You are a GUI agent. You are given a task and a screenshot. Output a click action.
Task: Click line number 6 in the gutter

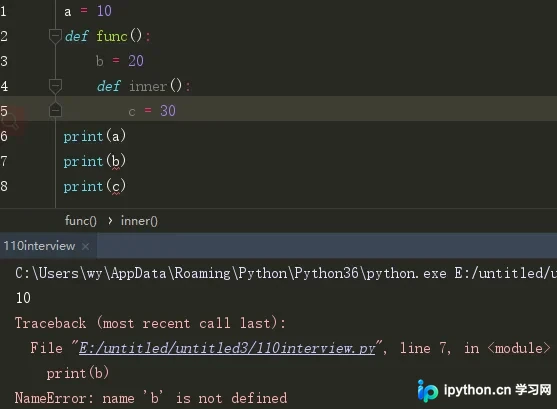click(x=4, y=136)
